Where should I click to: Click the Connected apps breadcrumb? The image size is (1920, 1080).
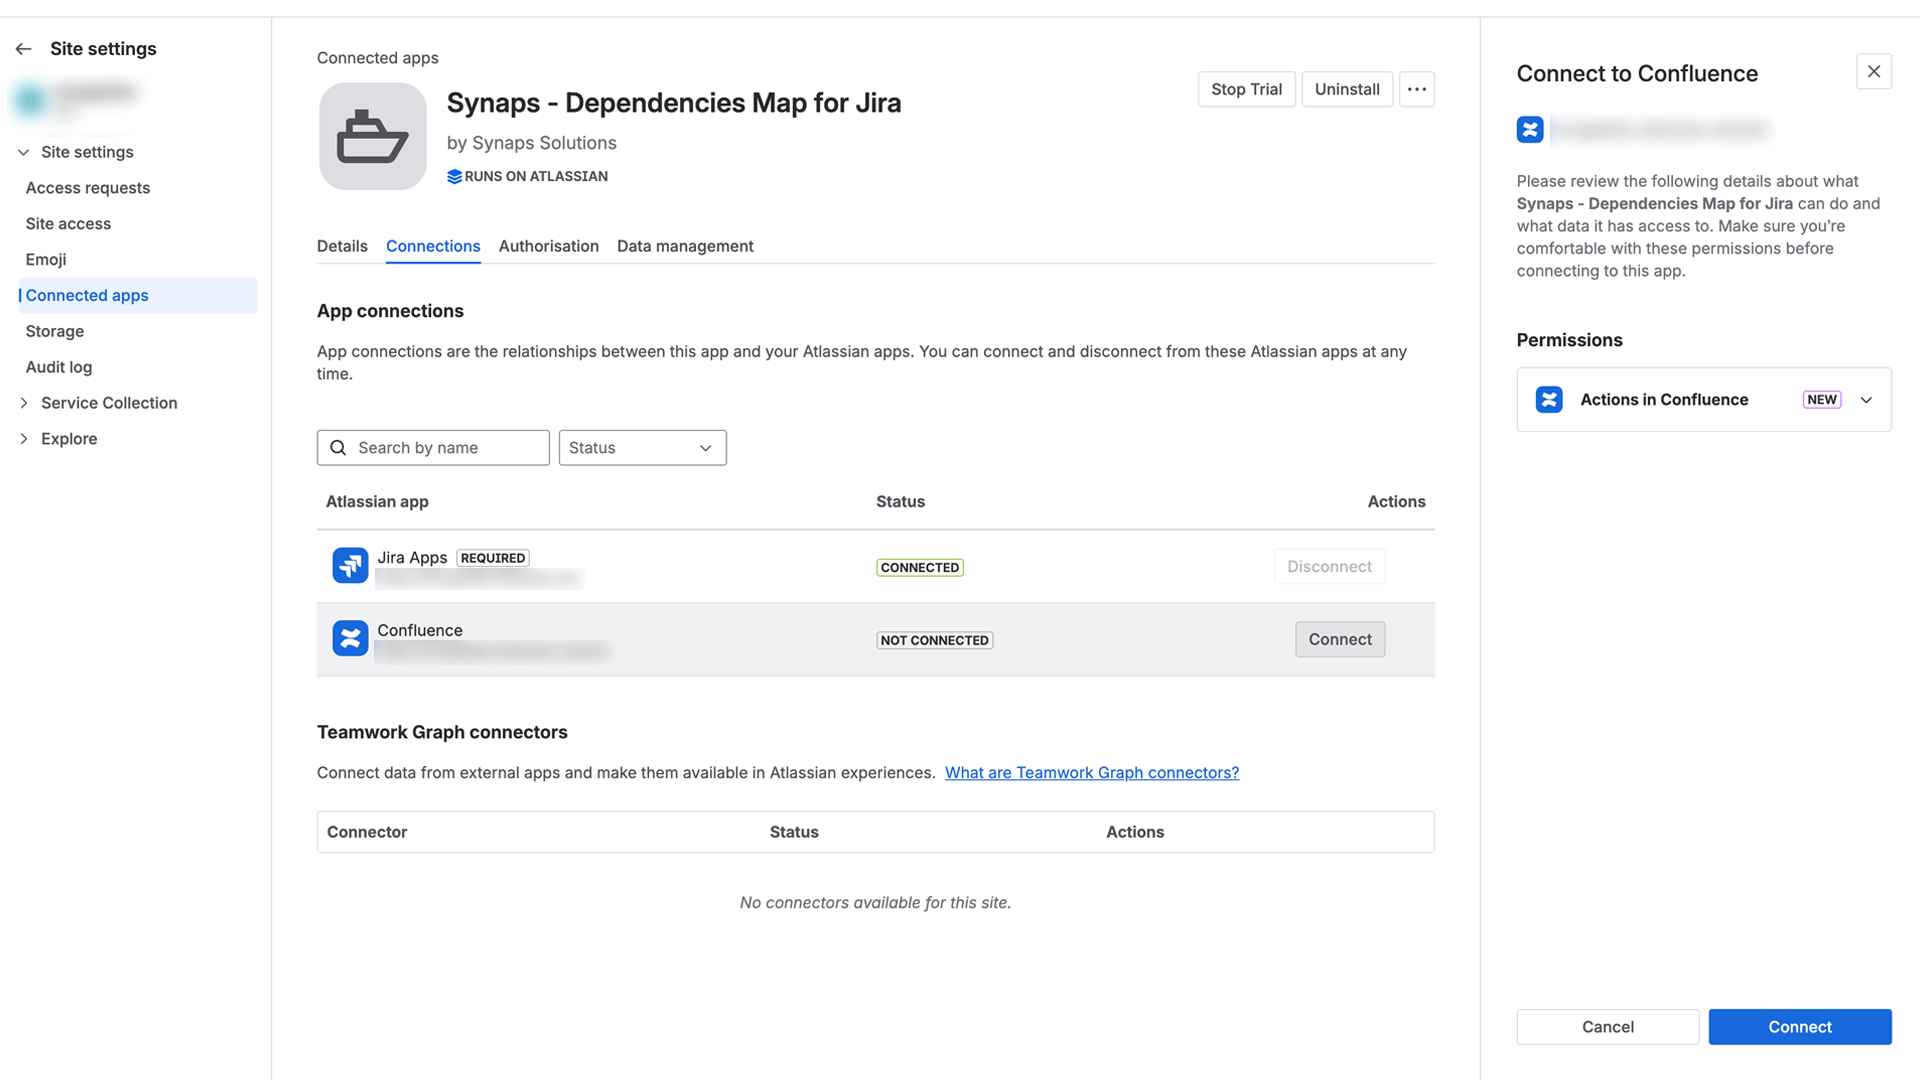tap(378, 58)
